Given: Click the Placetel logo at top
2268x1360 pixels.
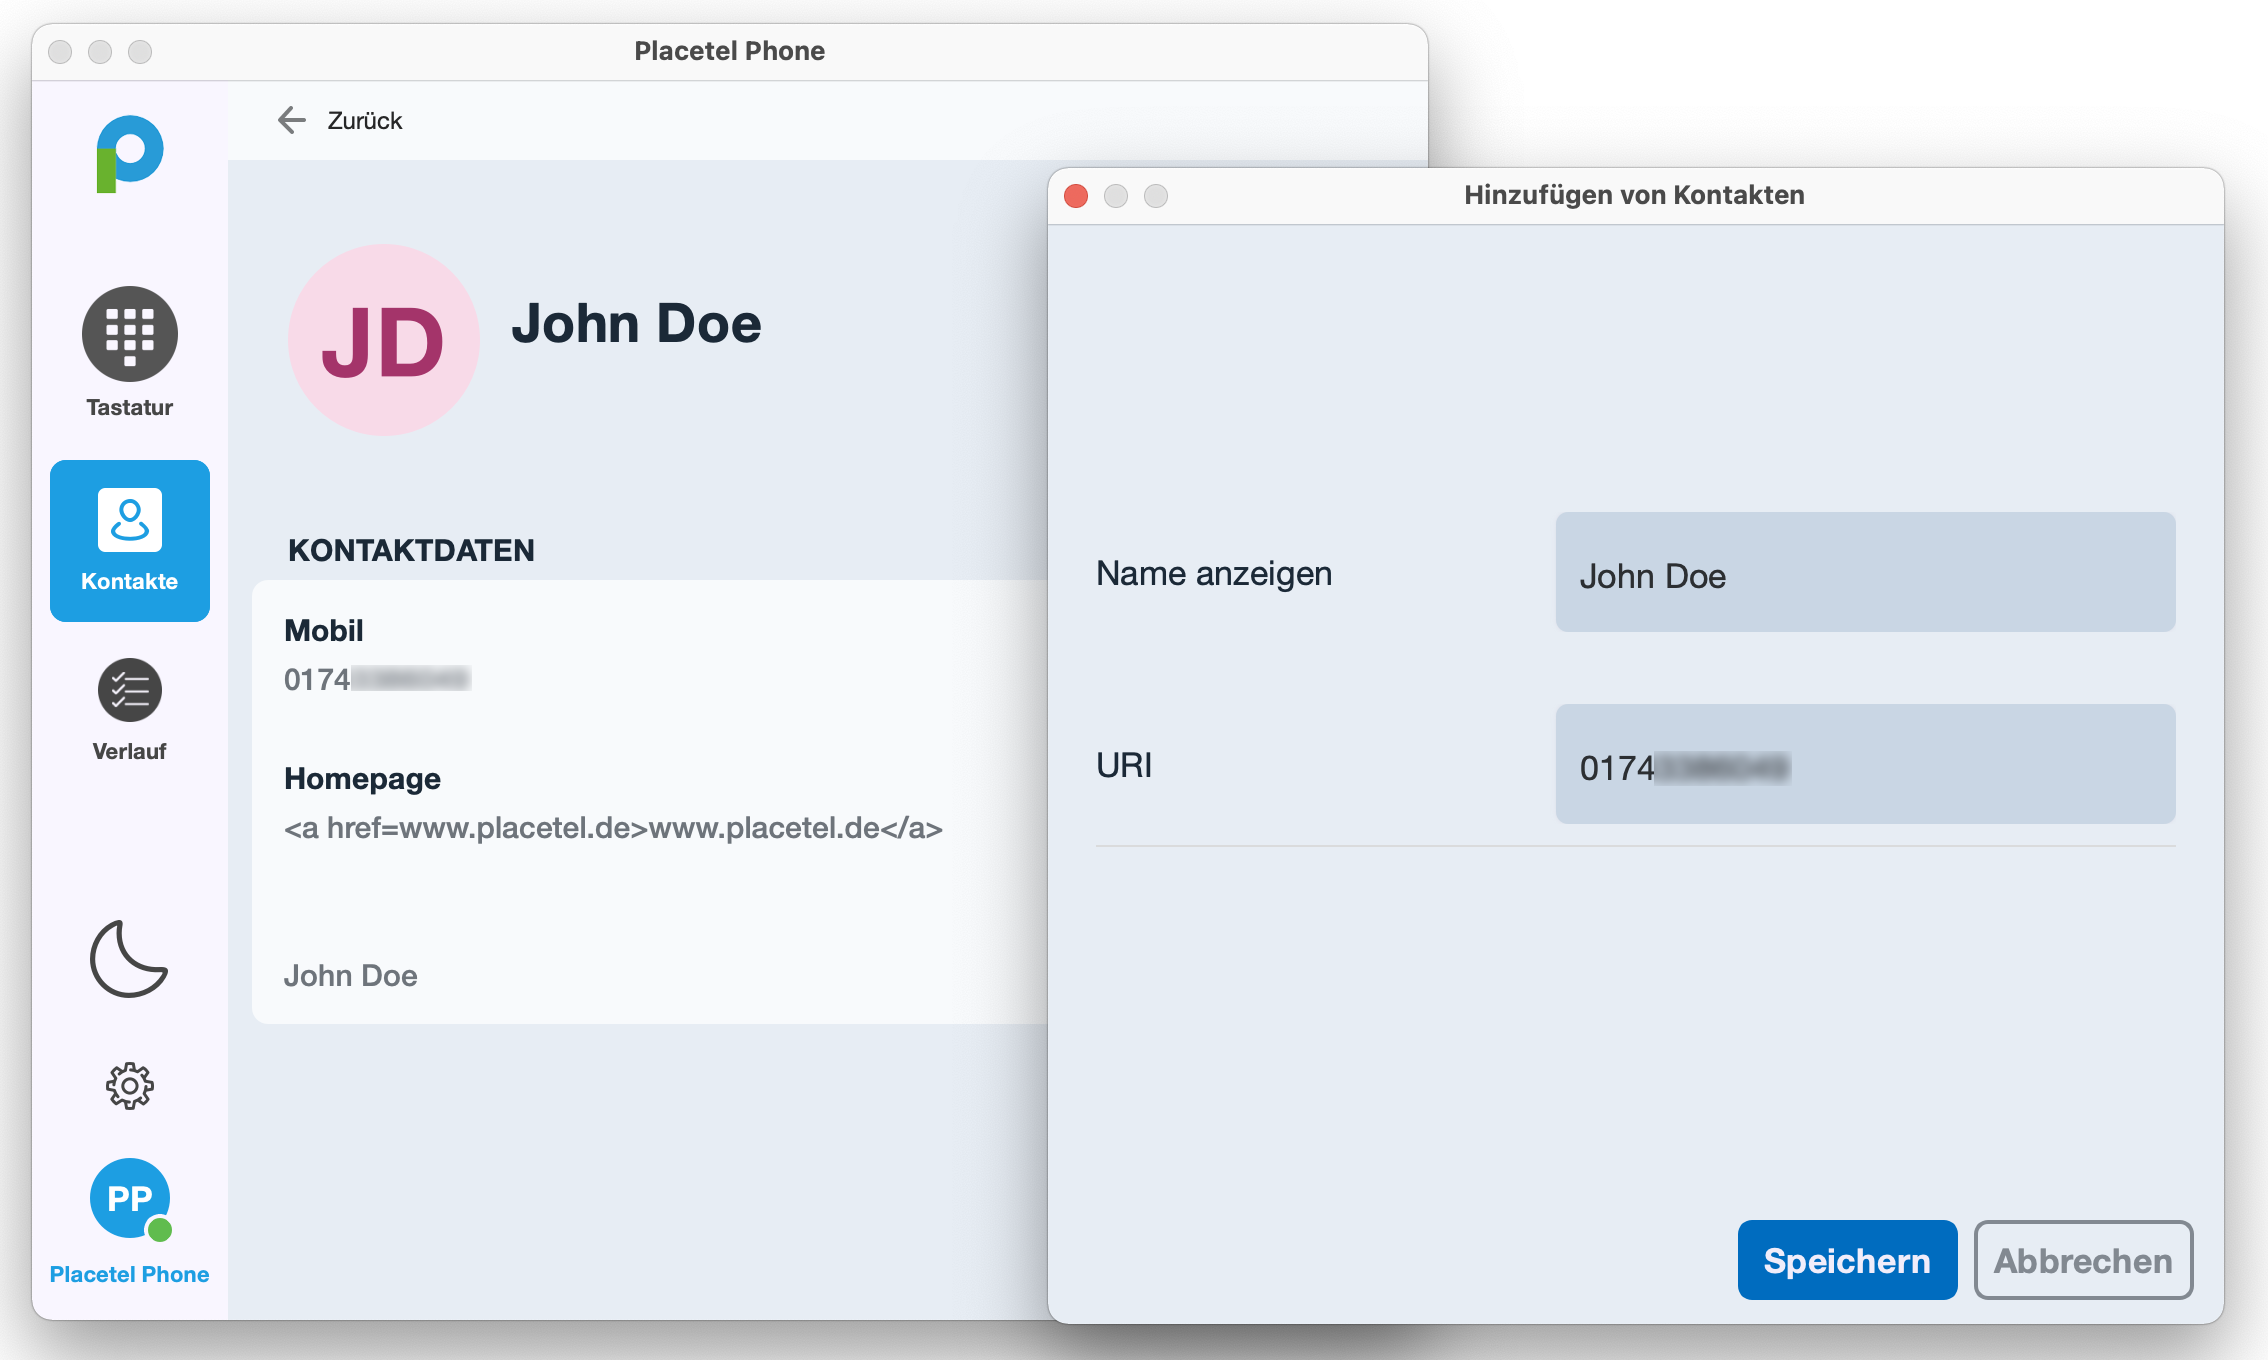Looking at the screenshot, I should pyautogui.click(x=129, y=154).
